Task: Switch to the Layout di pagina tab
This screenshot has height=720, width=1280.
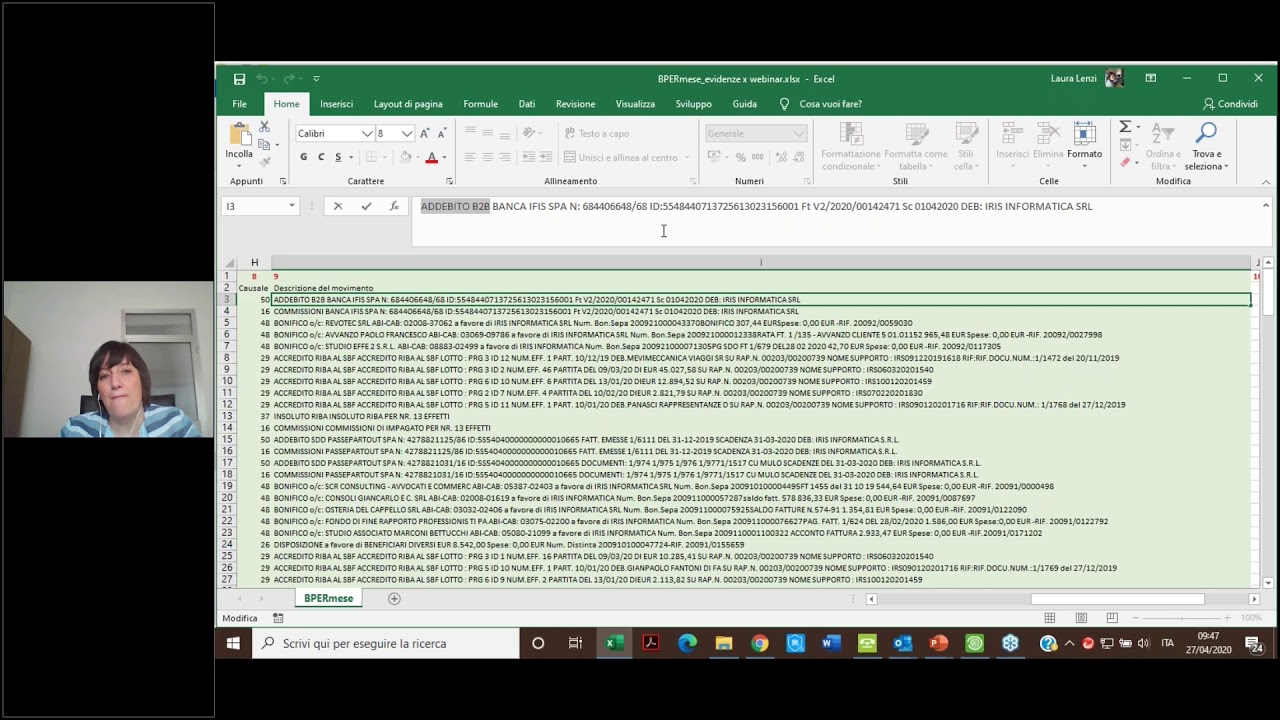Action: pos(408,104)
